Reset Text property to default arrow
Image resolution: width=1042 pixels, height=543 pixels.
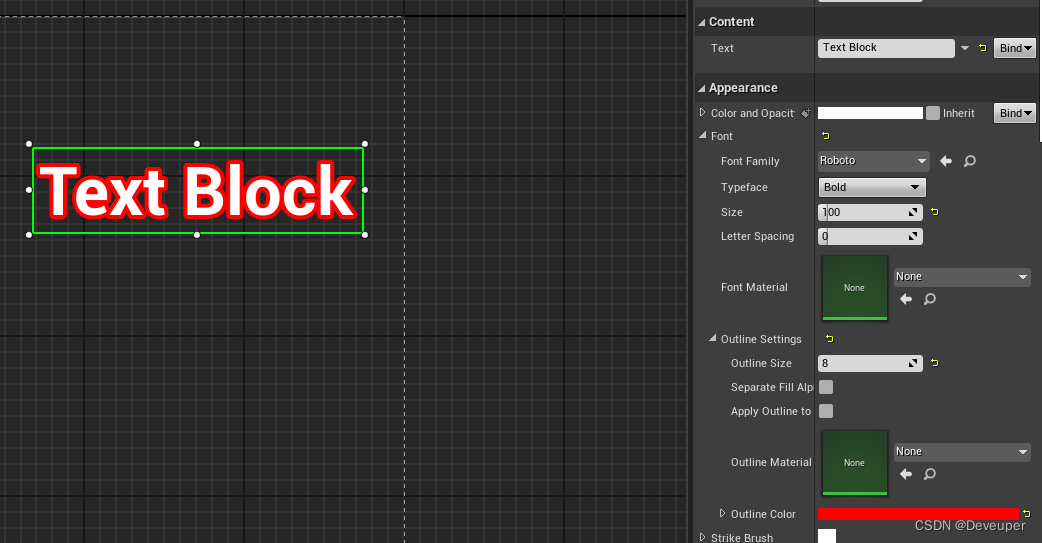(983, 48)
